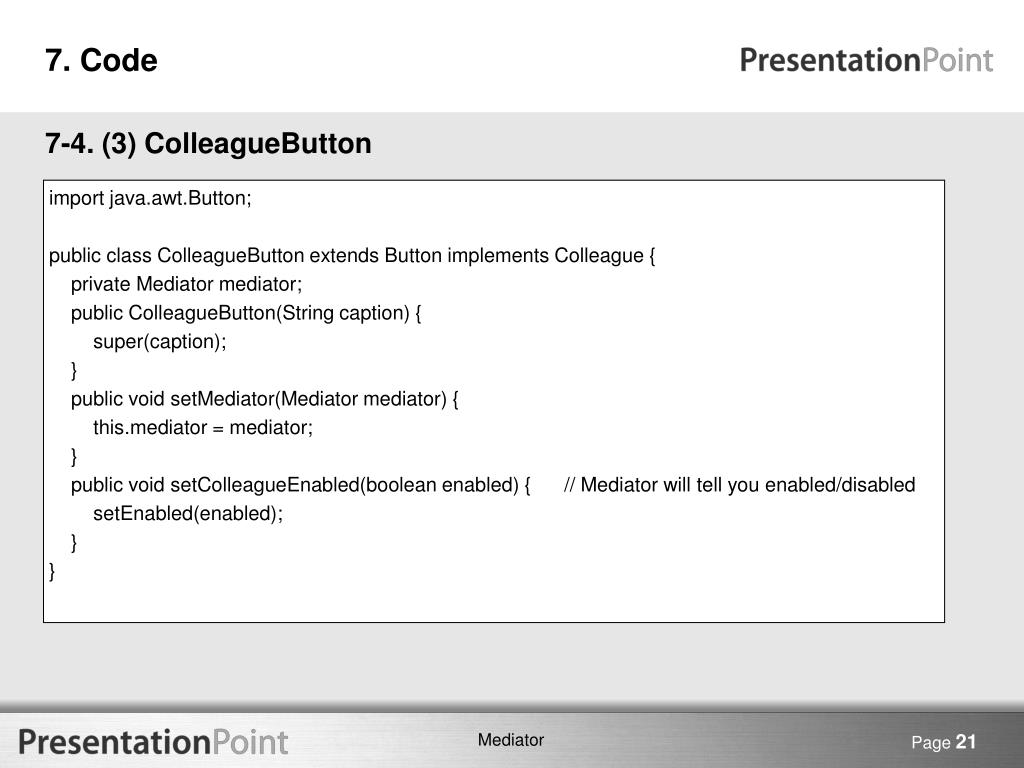The height and width of the screenshot is (768, 1024).
Task: Click the "7-4. (3) ColleagueButton" subheading
Action: tap(208, 144)
